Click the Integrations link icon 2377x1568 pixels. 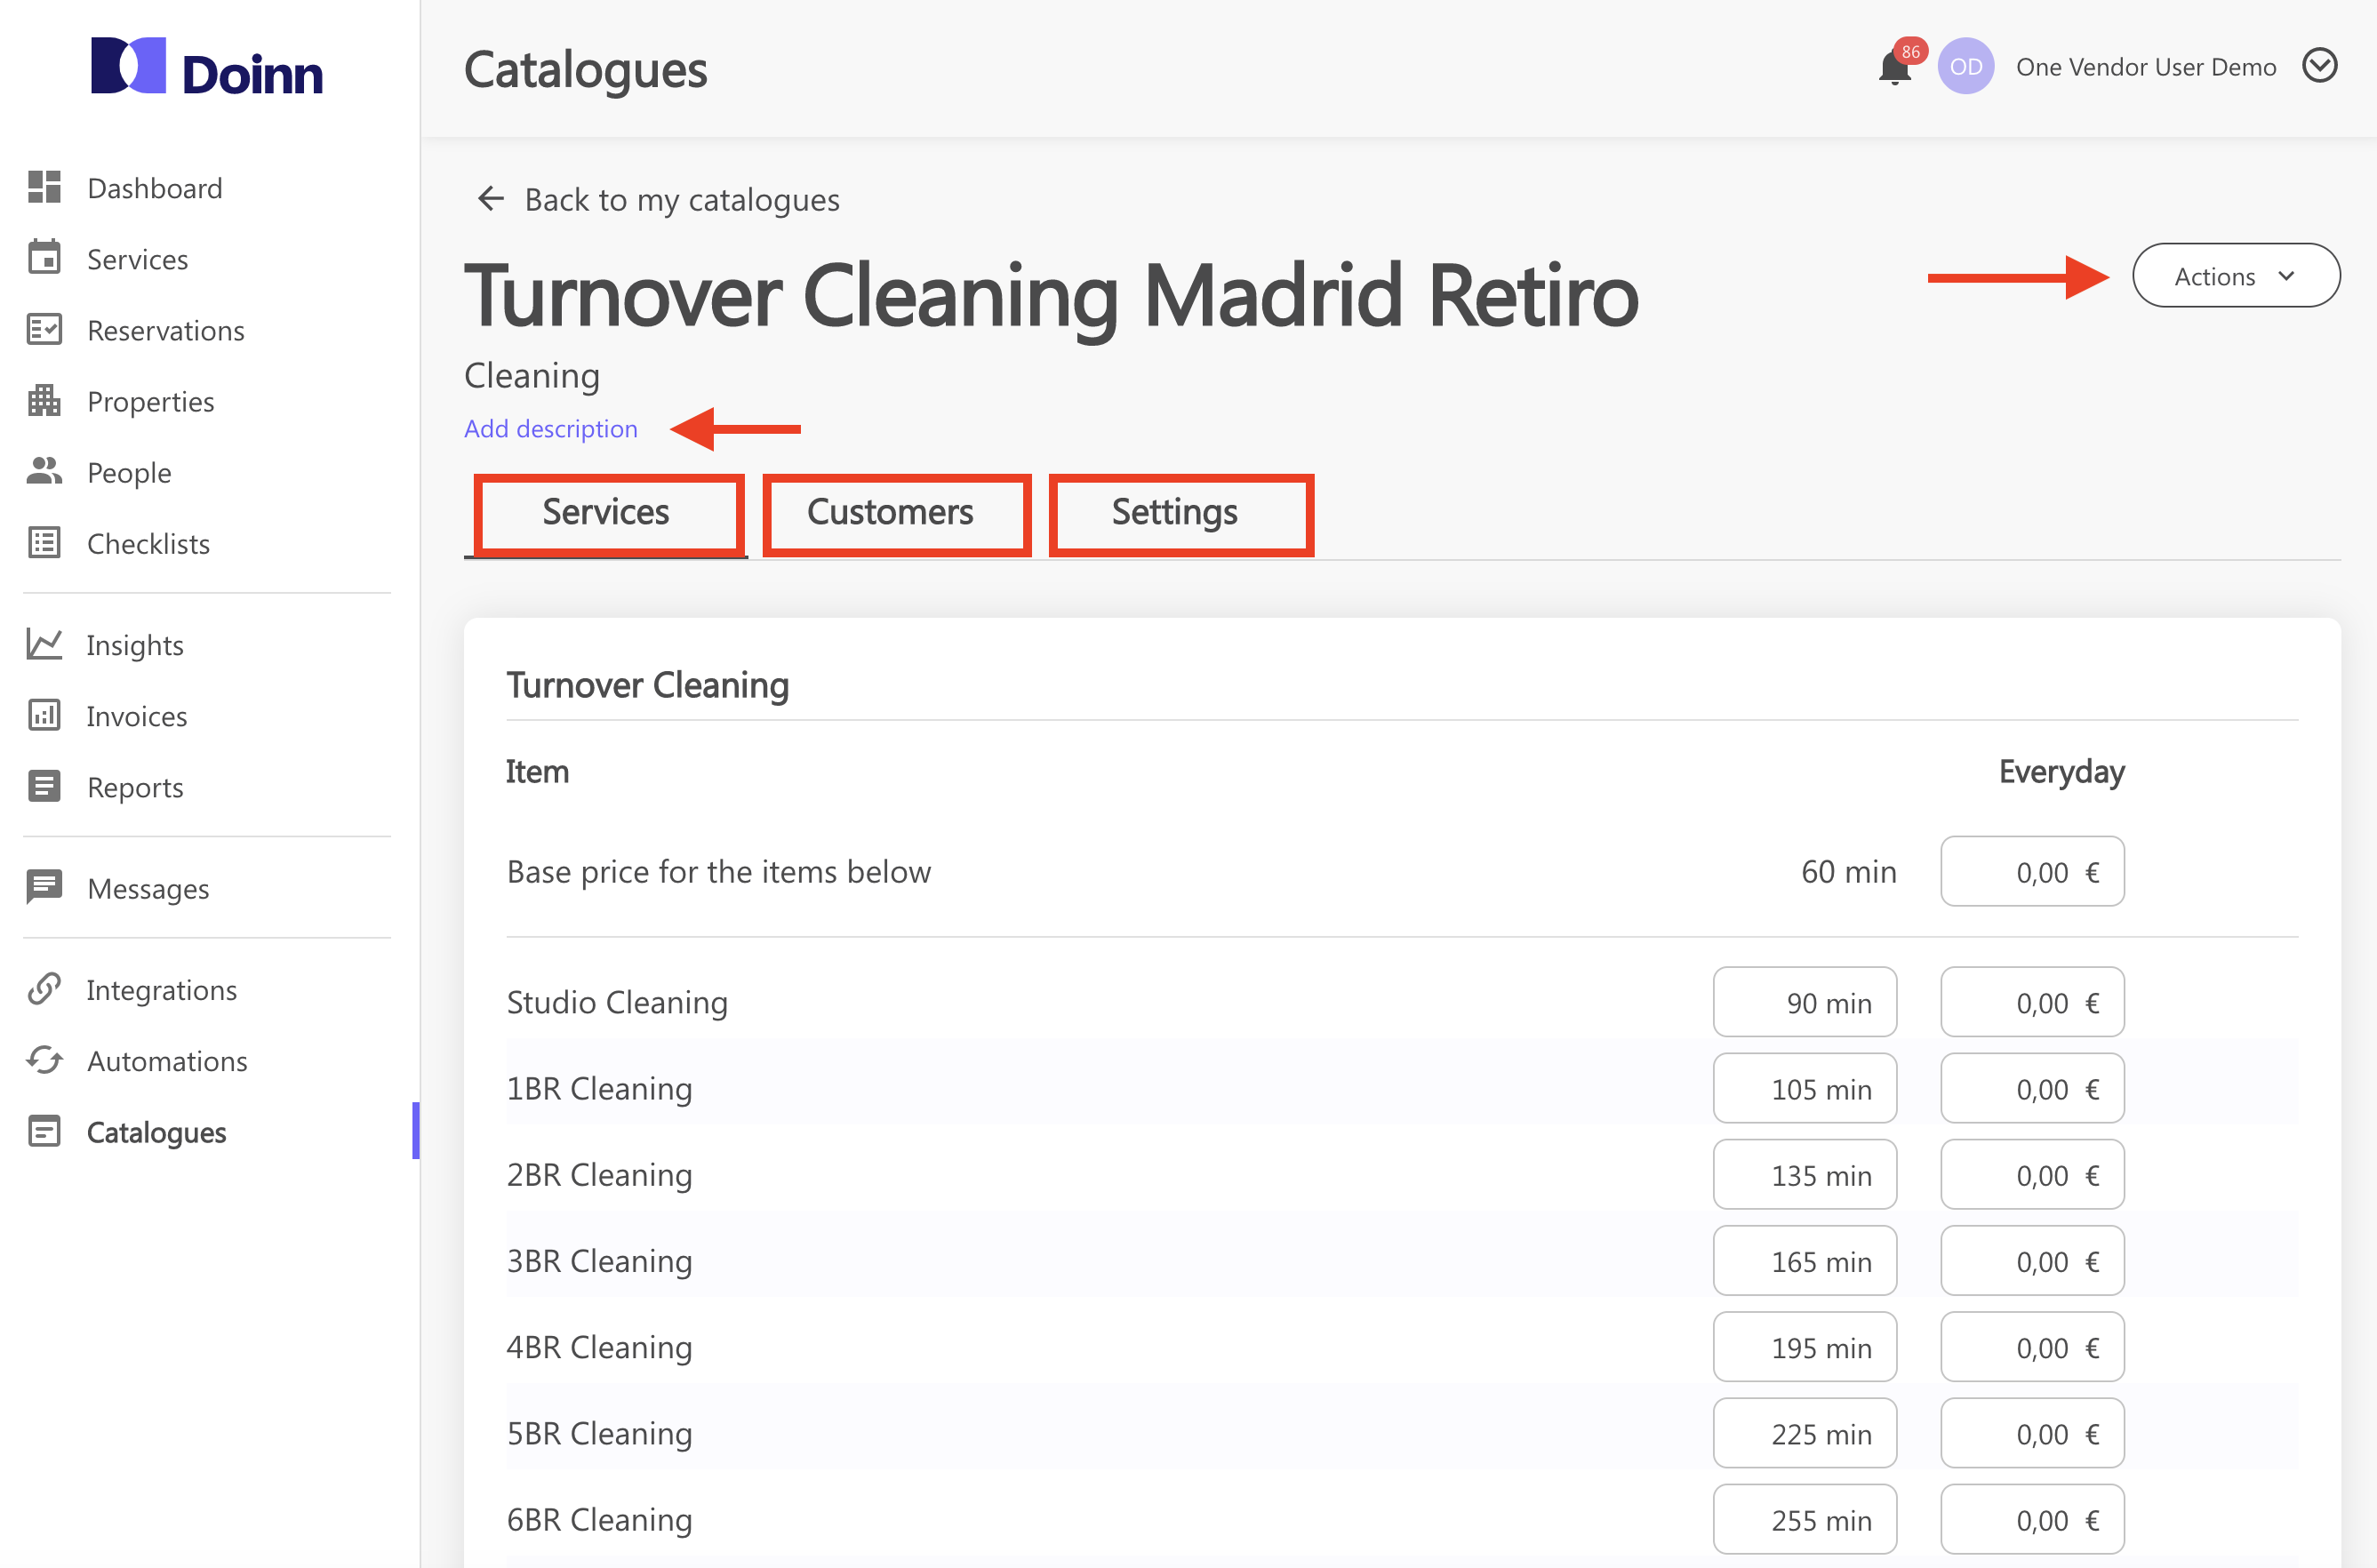click(x=44, y=988)
